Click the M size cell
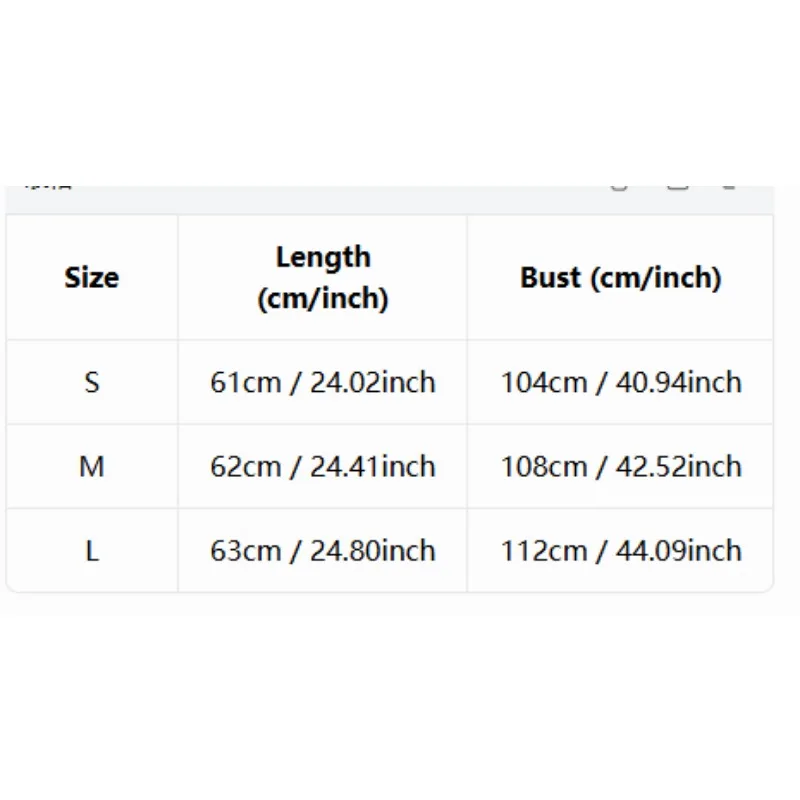This screenshot has height=800, width=800. (92, 466)
